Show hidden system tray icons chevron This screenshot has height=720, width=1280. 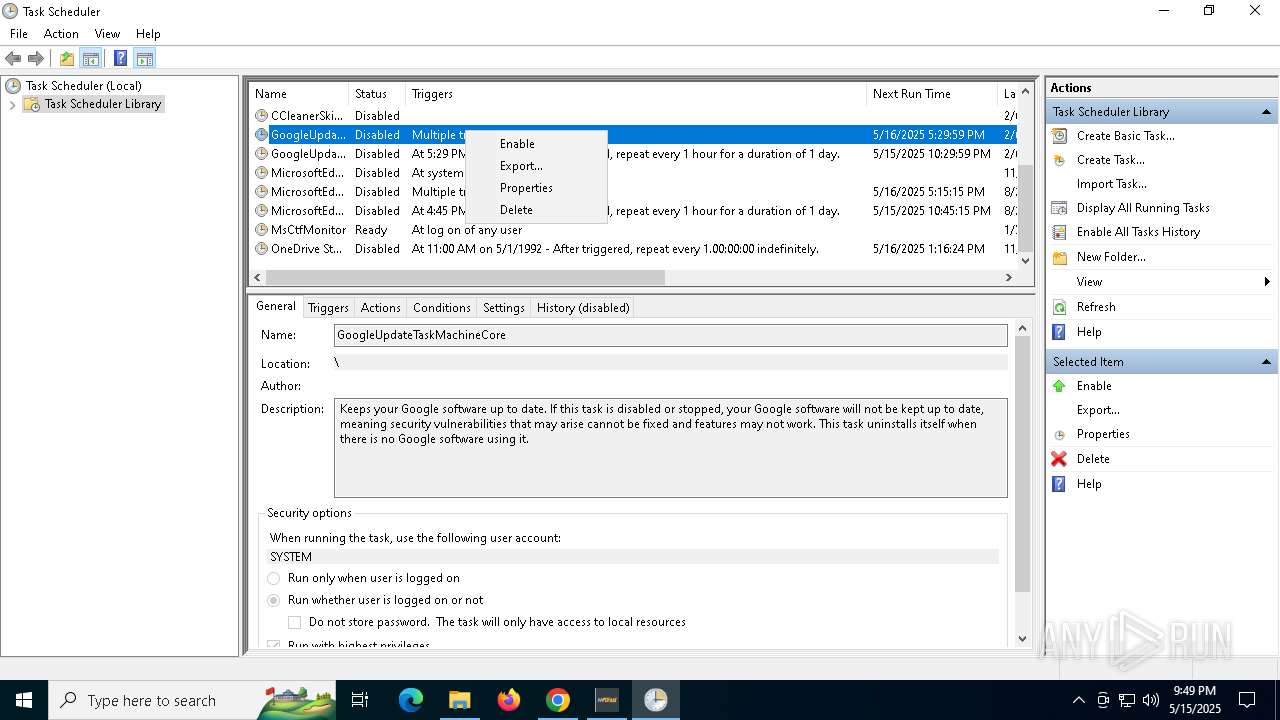pos(1078,700)
